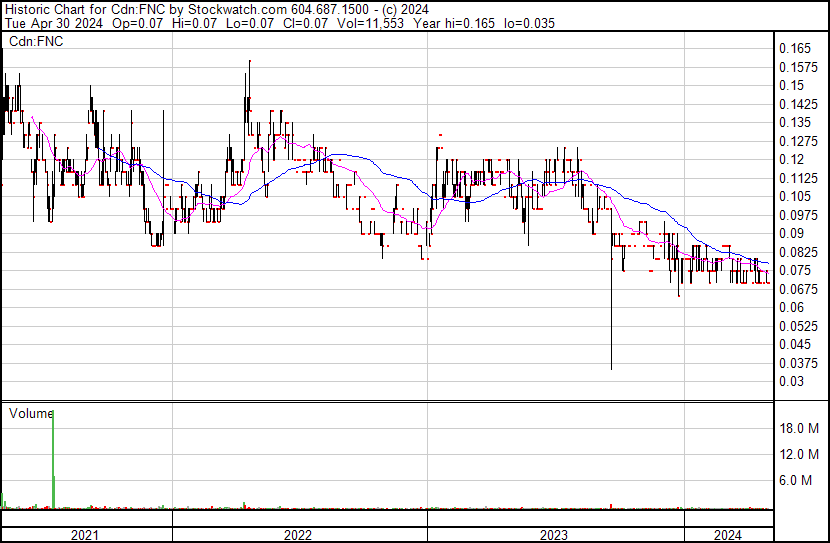Image resolution: width=830 pixels, height=543 pixels.
Task: Click the Volume panel label
Action: [x=30, y=412]
